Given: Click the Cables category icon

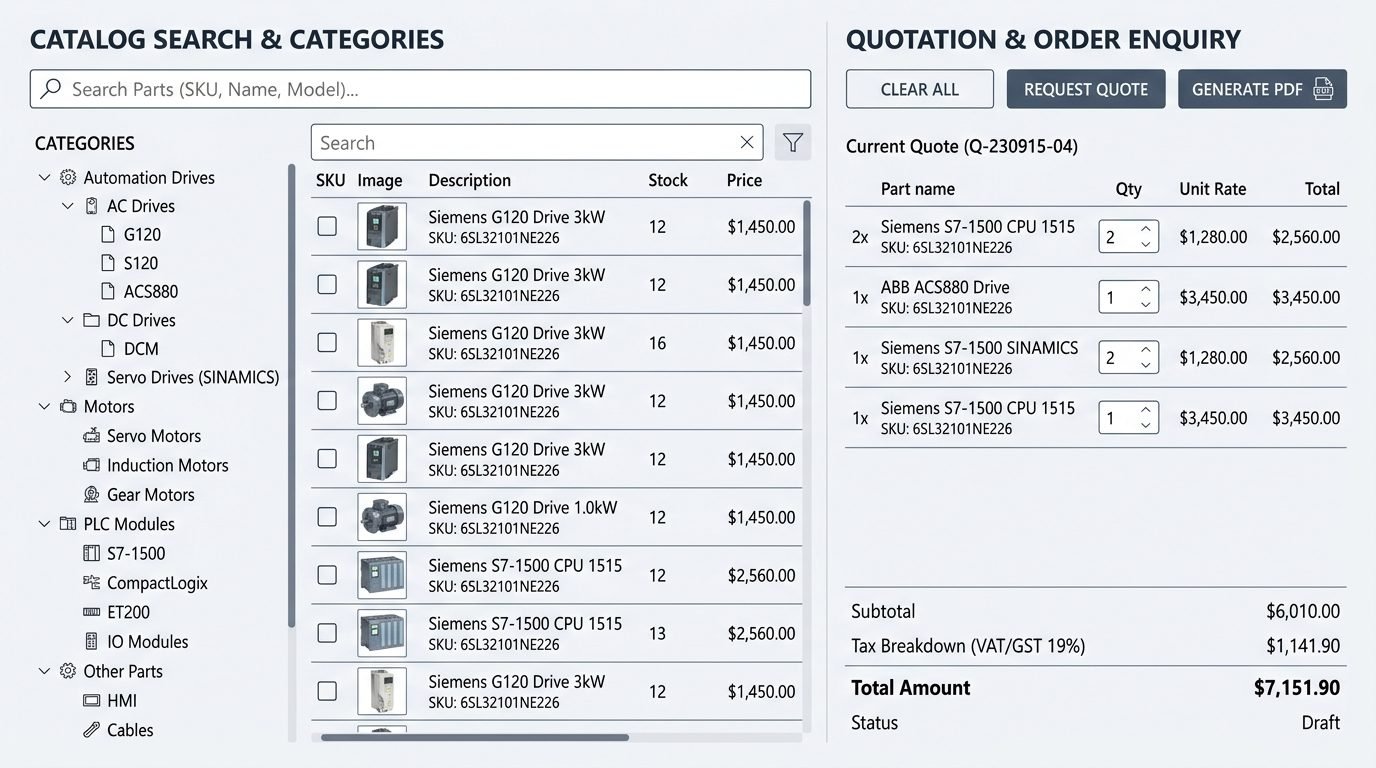Looking at the screenshot, I should (x=92, y=730).
